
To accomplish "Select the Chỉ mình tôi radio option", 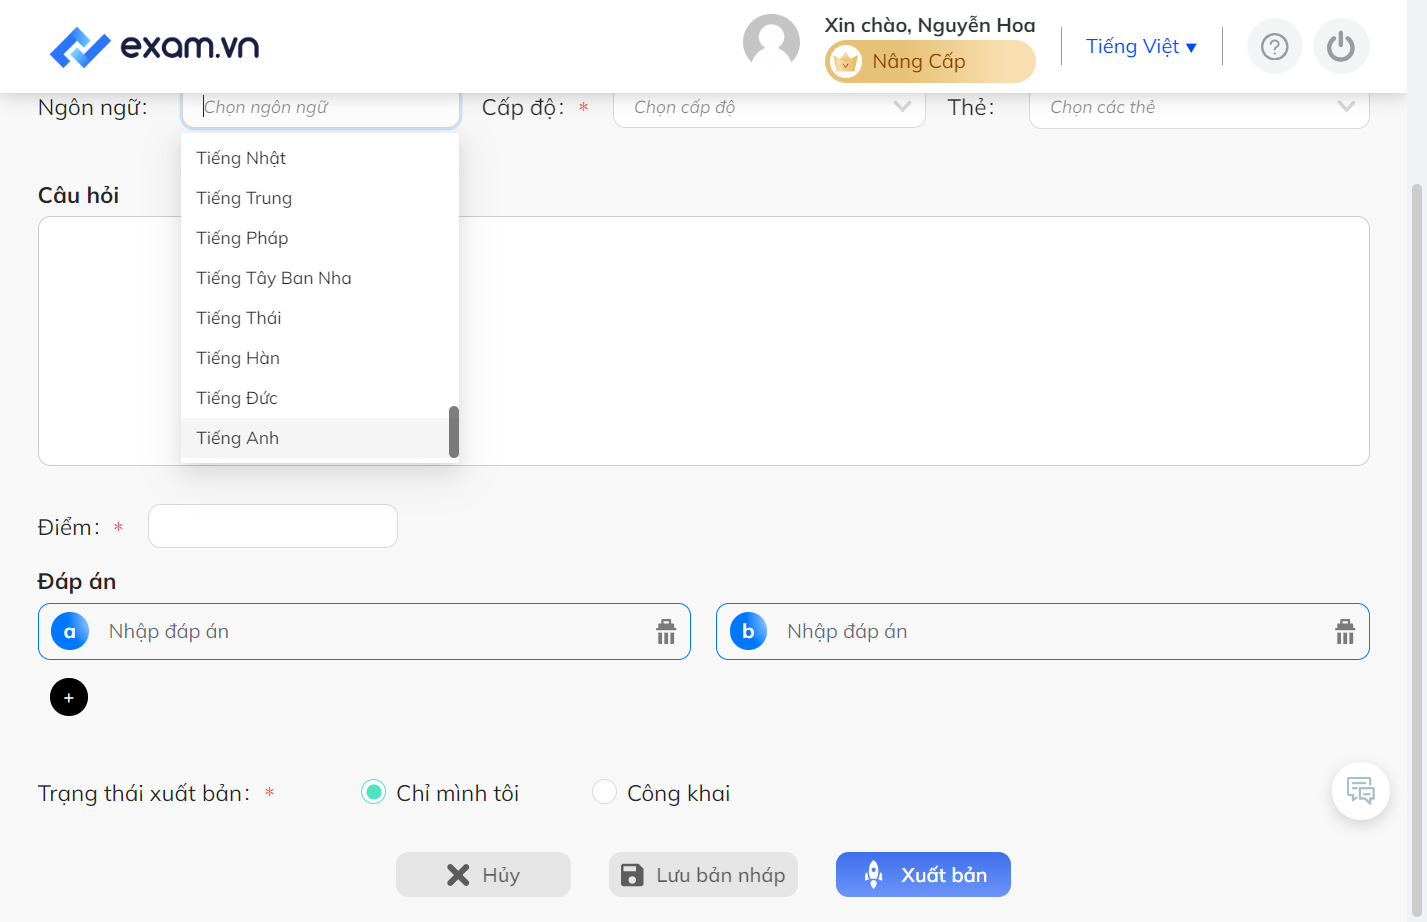I will [x=373, y=792].
